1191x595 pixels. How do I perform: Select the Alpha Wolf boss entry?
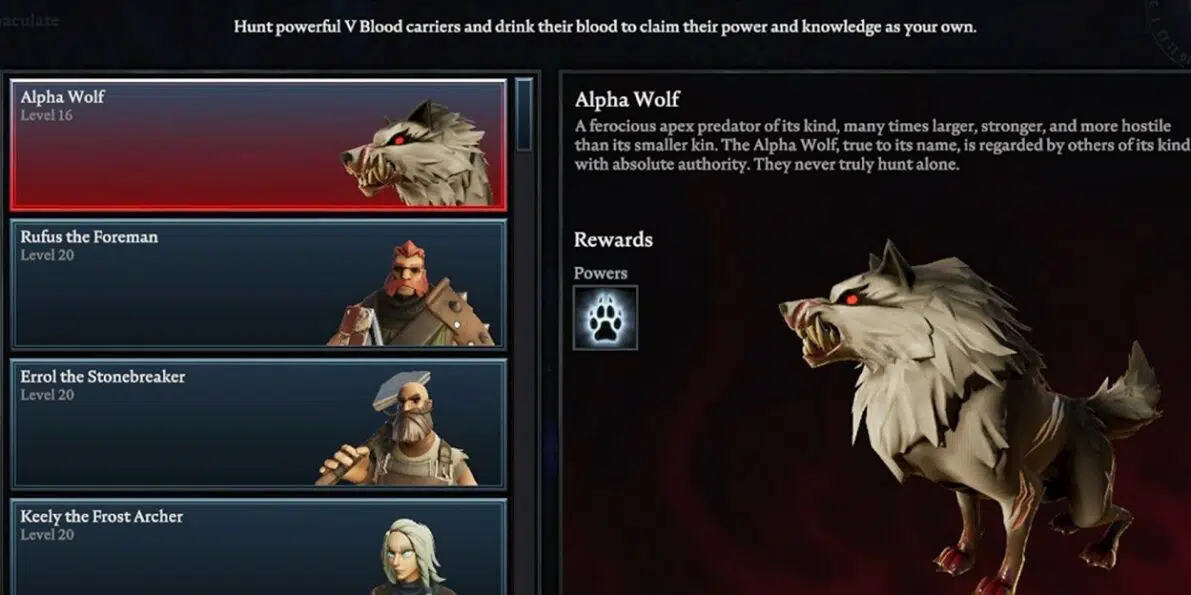pyautogui.click(x=258, y=144)
